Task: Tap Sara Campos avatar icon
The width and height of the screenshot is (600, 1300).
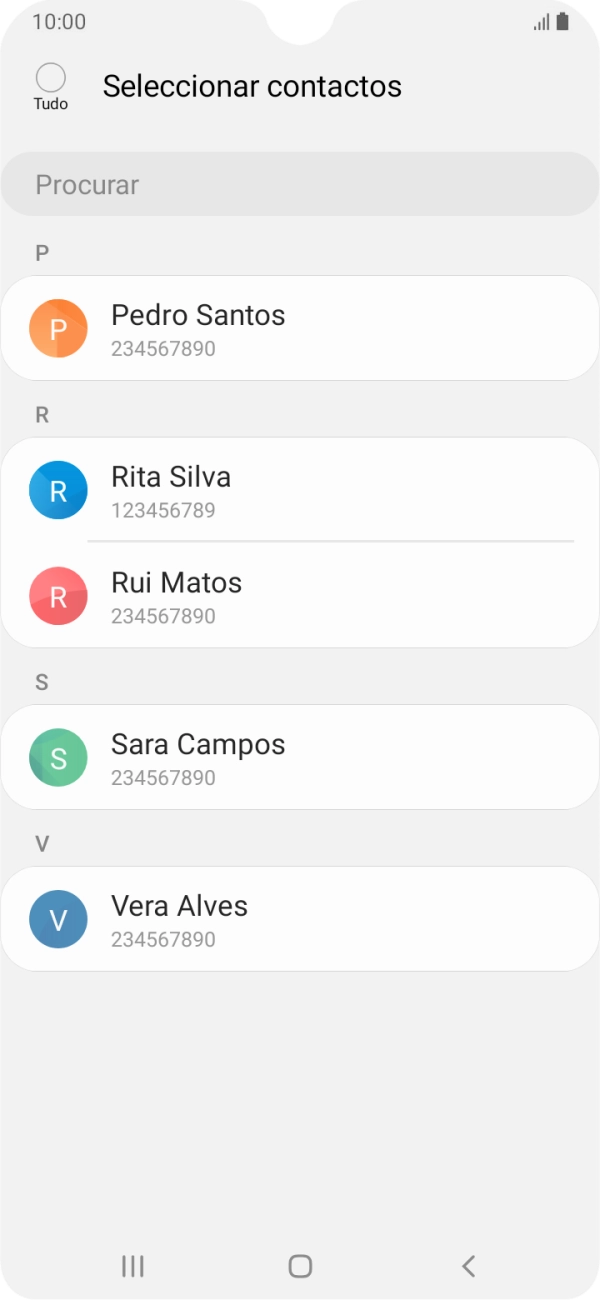Action: point(58,758)
